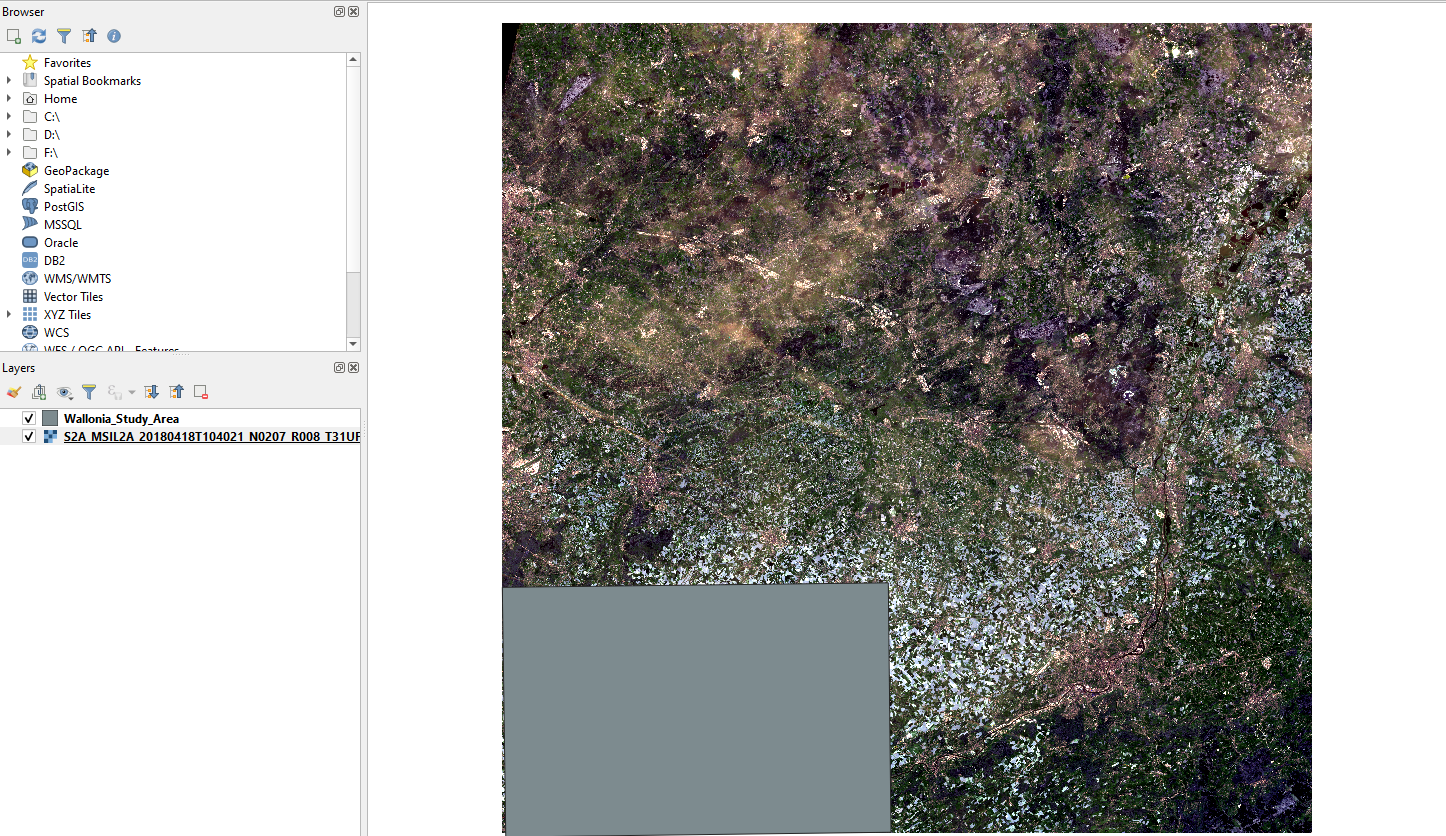Select the F:\ drive entry
1446x836 pixels.
pos(51,153)
